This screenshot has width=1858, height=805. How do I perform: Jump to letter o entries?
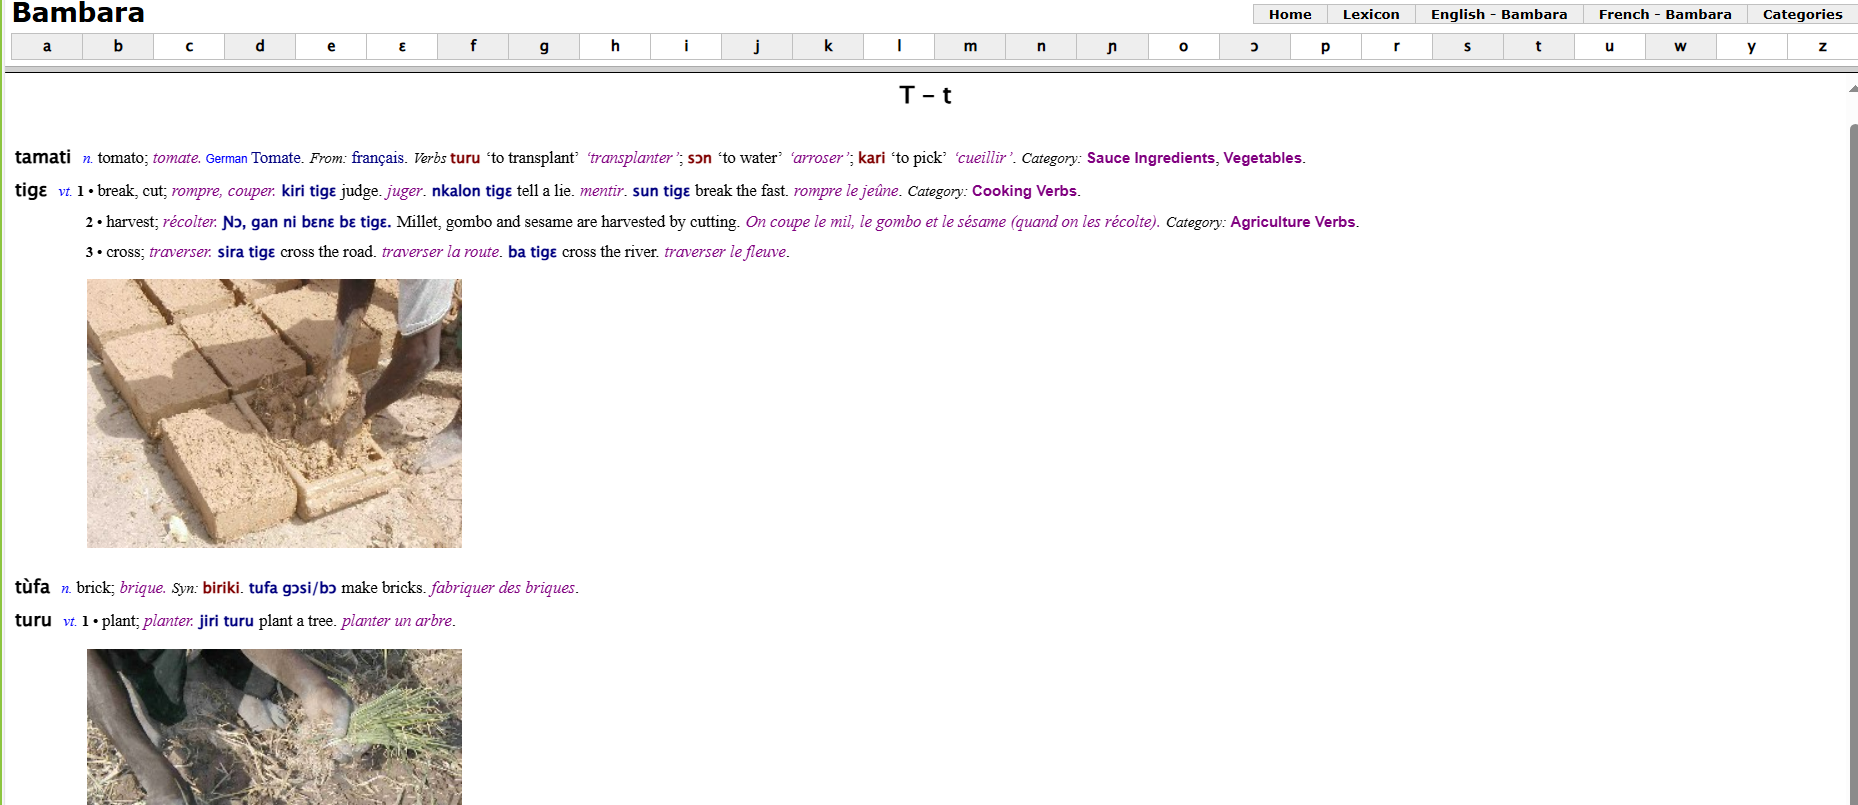pos(1183,46)
